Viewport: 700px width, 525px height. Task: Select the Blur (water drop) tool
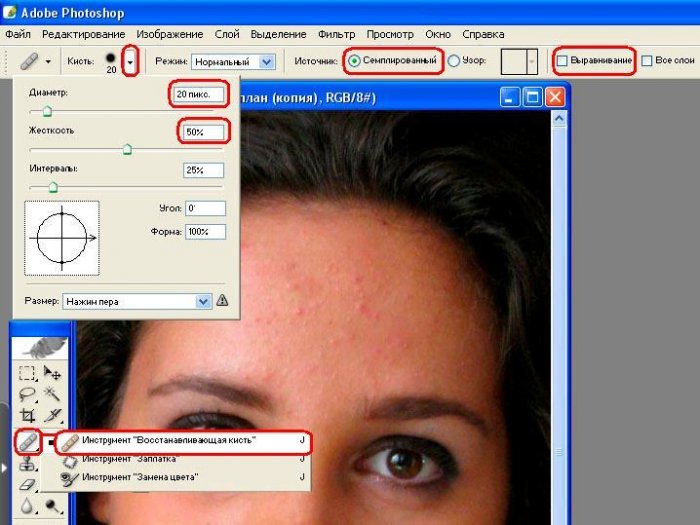click(28, 507)
